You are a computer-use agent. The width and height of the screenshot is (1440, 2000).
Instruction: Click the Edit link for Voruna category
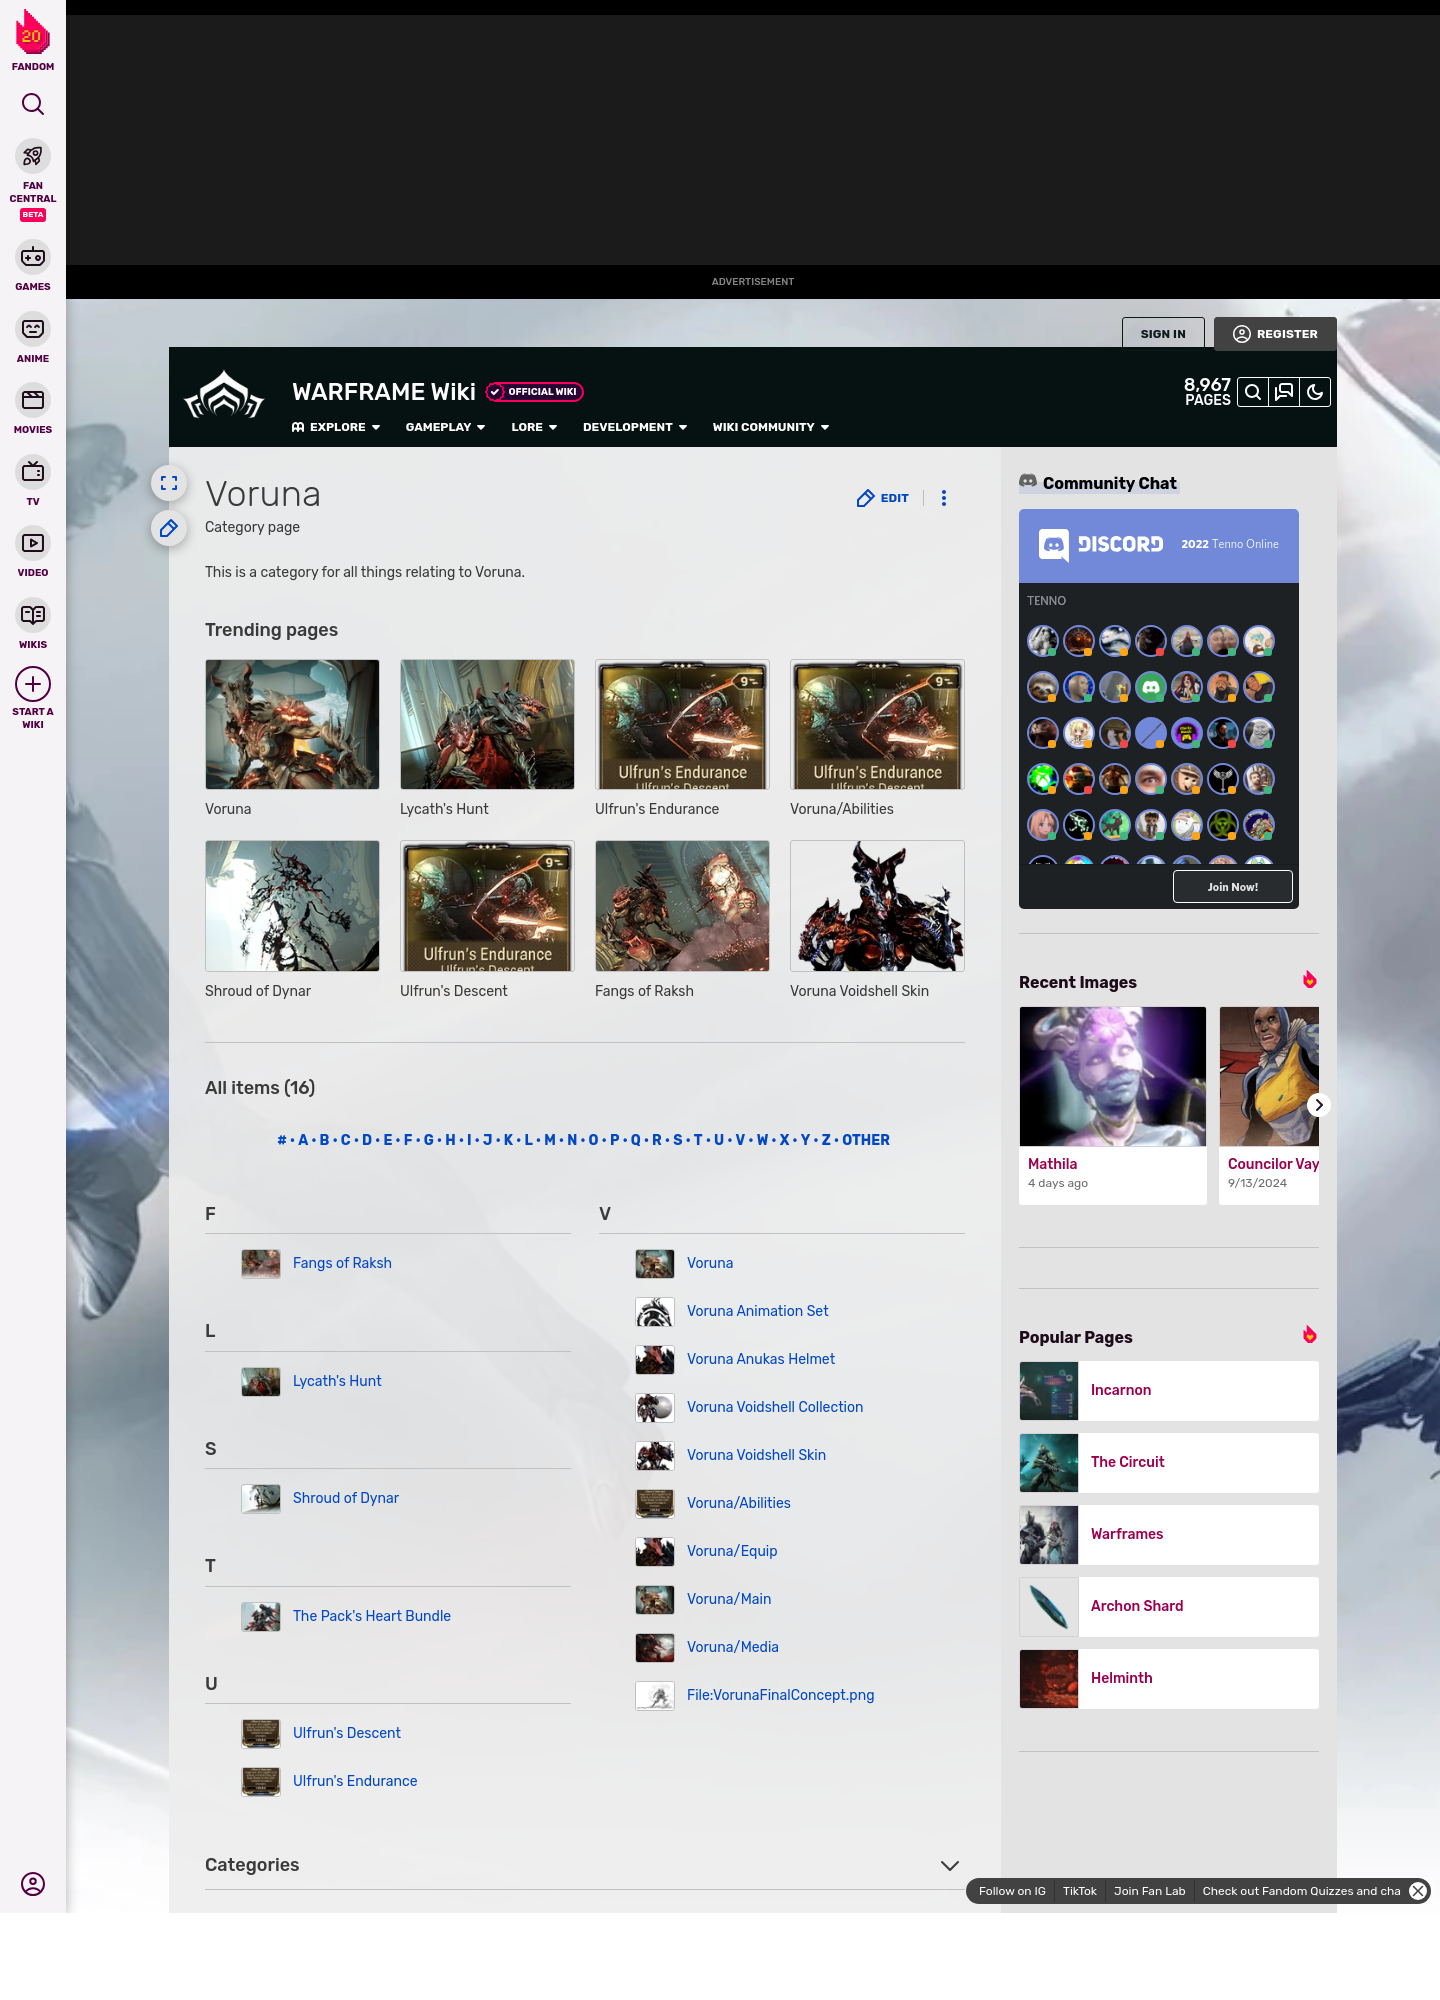[x=883, y=498]
